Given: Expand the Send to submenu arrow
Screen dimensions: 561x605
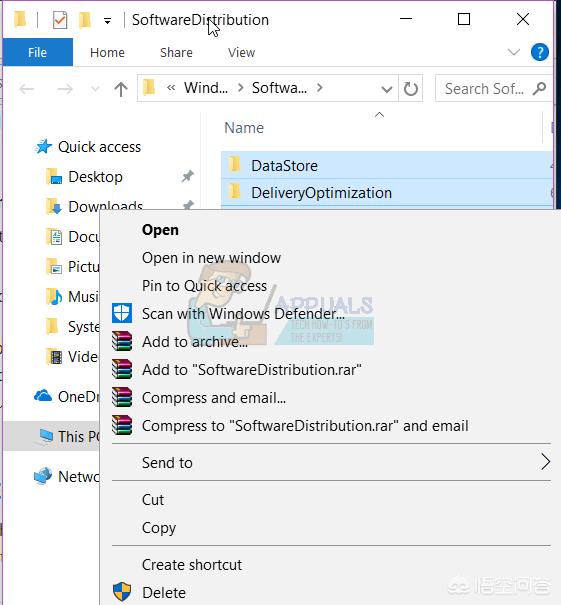Looking at the screenshot, I should coord(545,462).
